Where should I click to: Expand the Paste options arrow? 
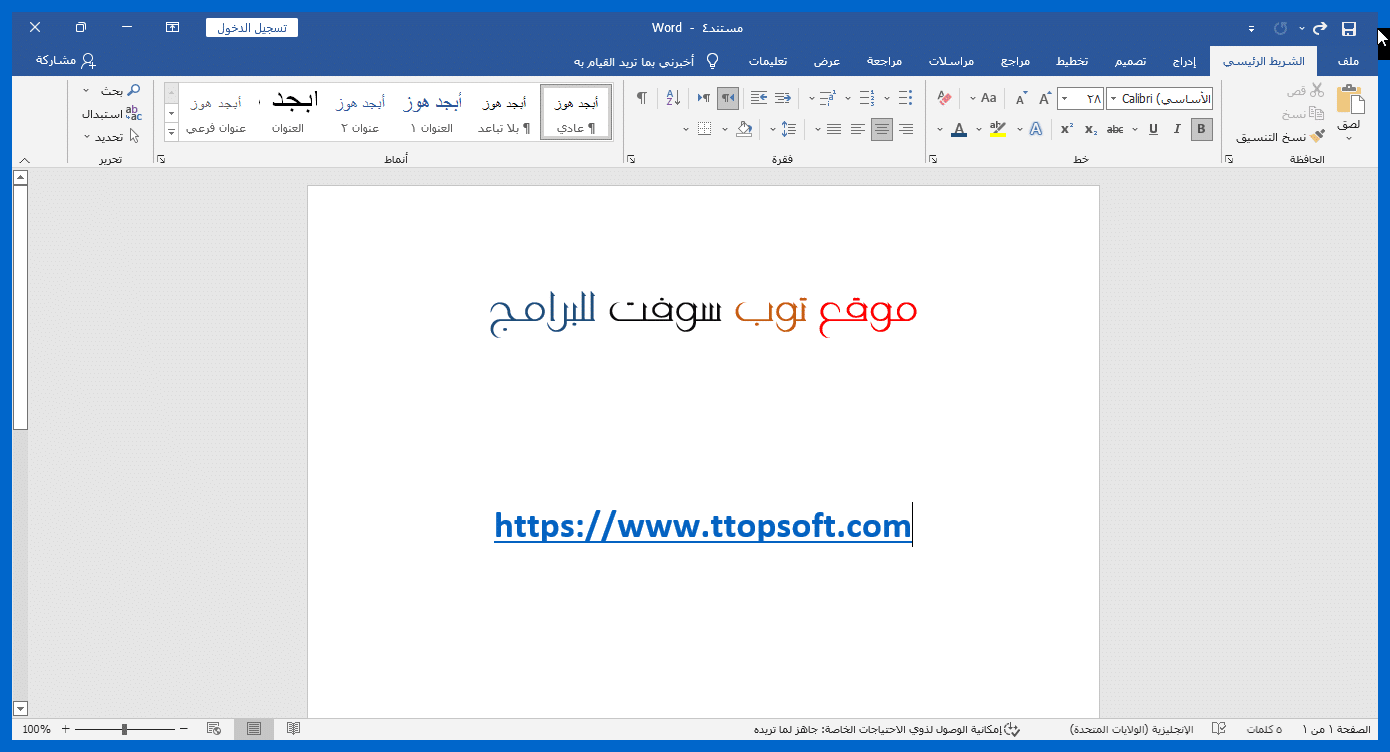coord(1349,138)
